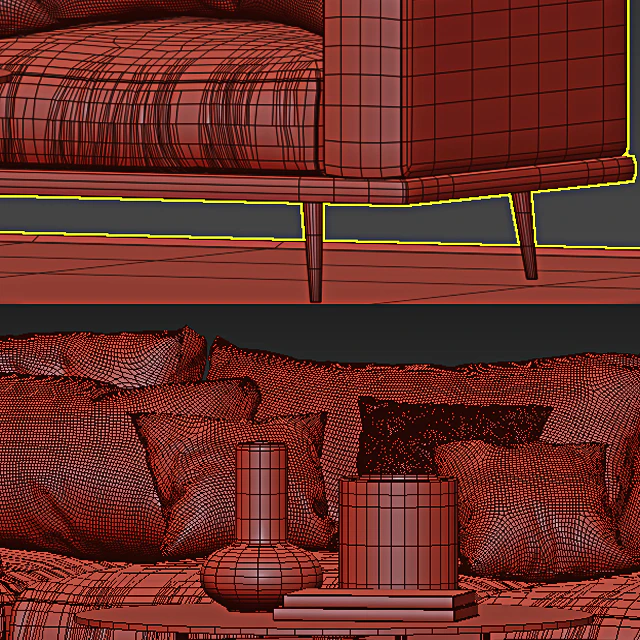Viewport: 640px width, 640px height.
Task: Select the sofa seat cushion mesh
Action: click(161, 96)
